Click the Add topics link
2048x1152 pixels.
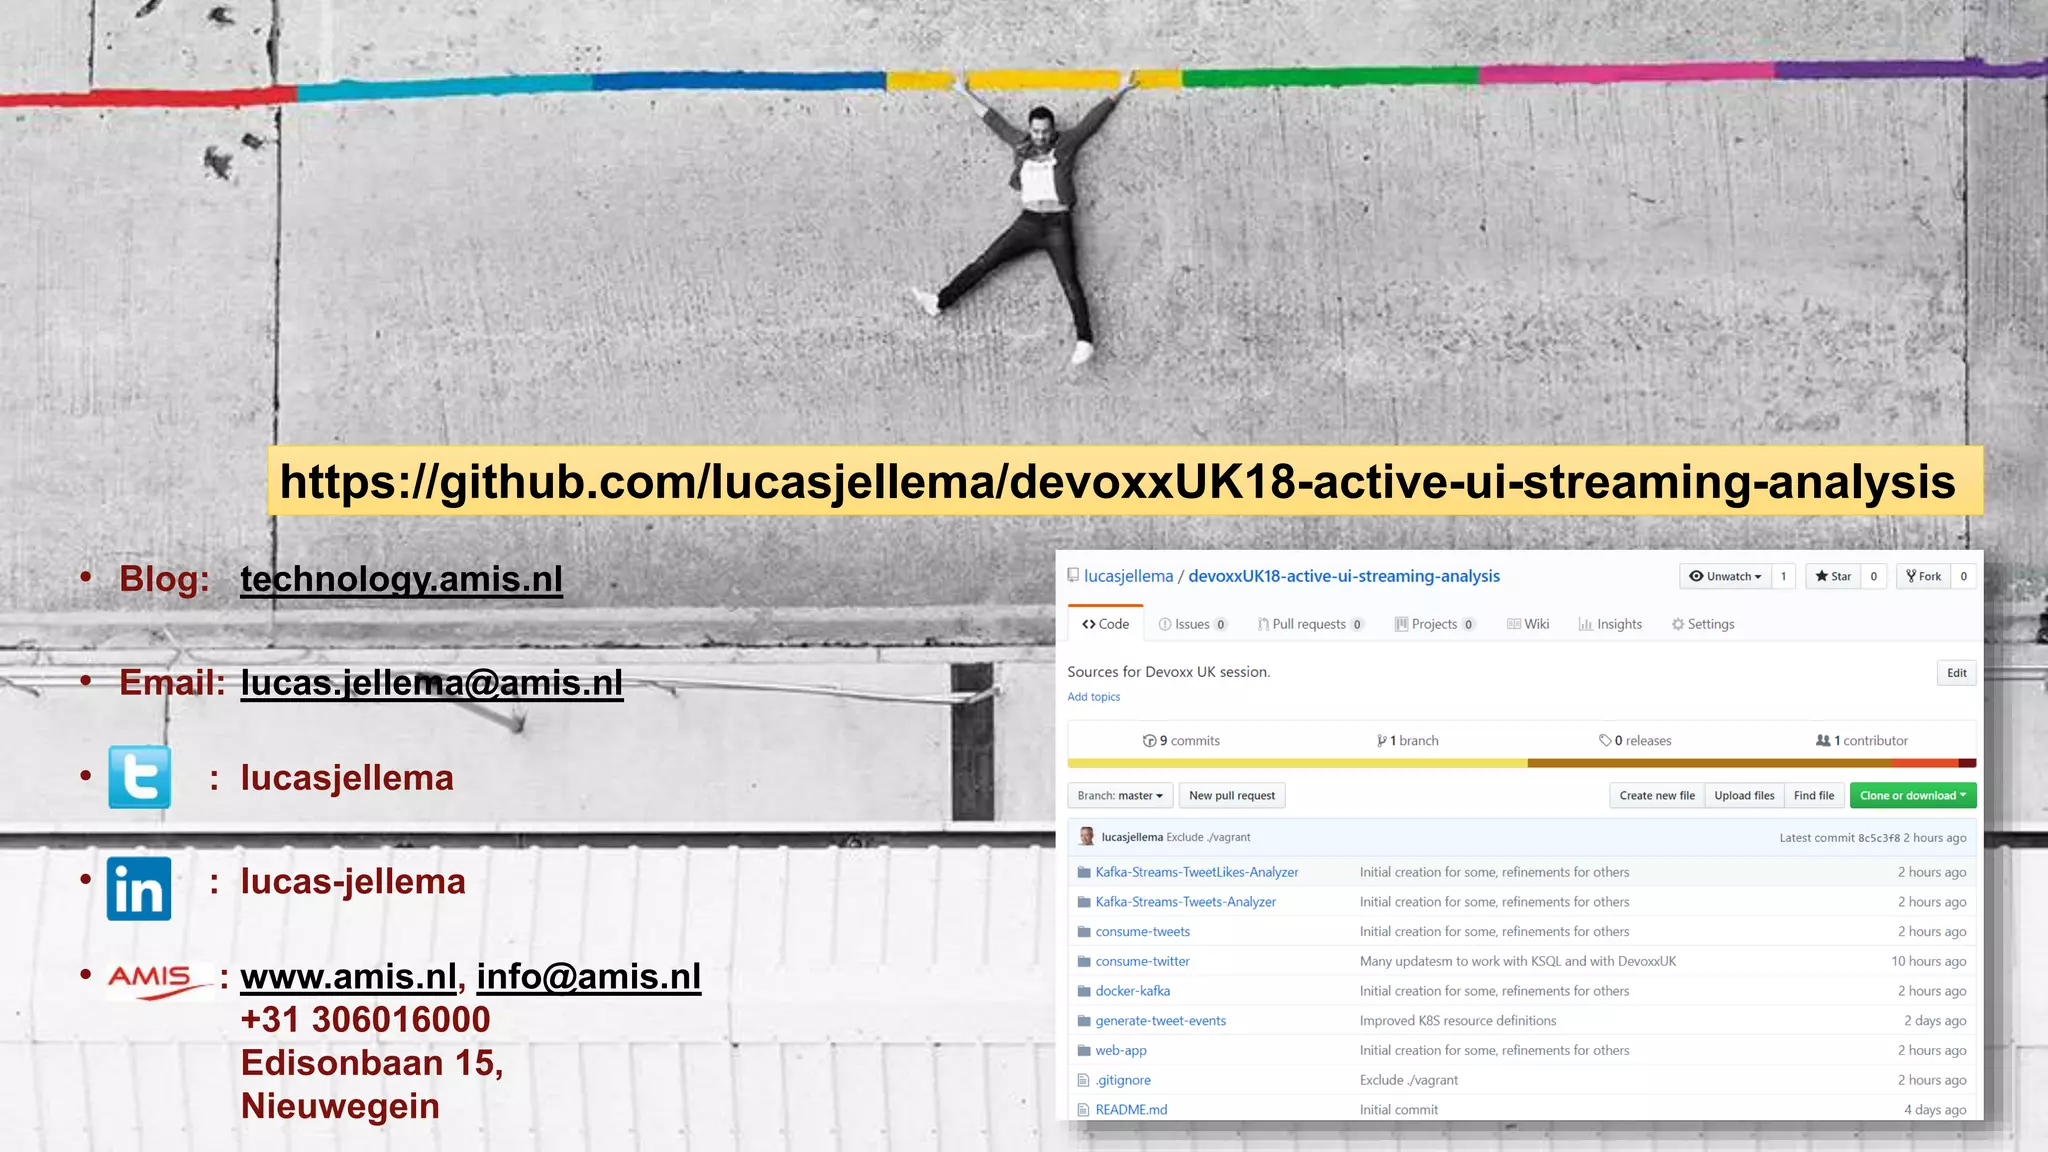[1093, 697]
